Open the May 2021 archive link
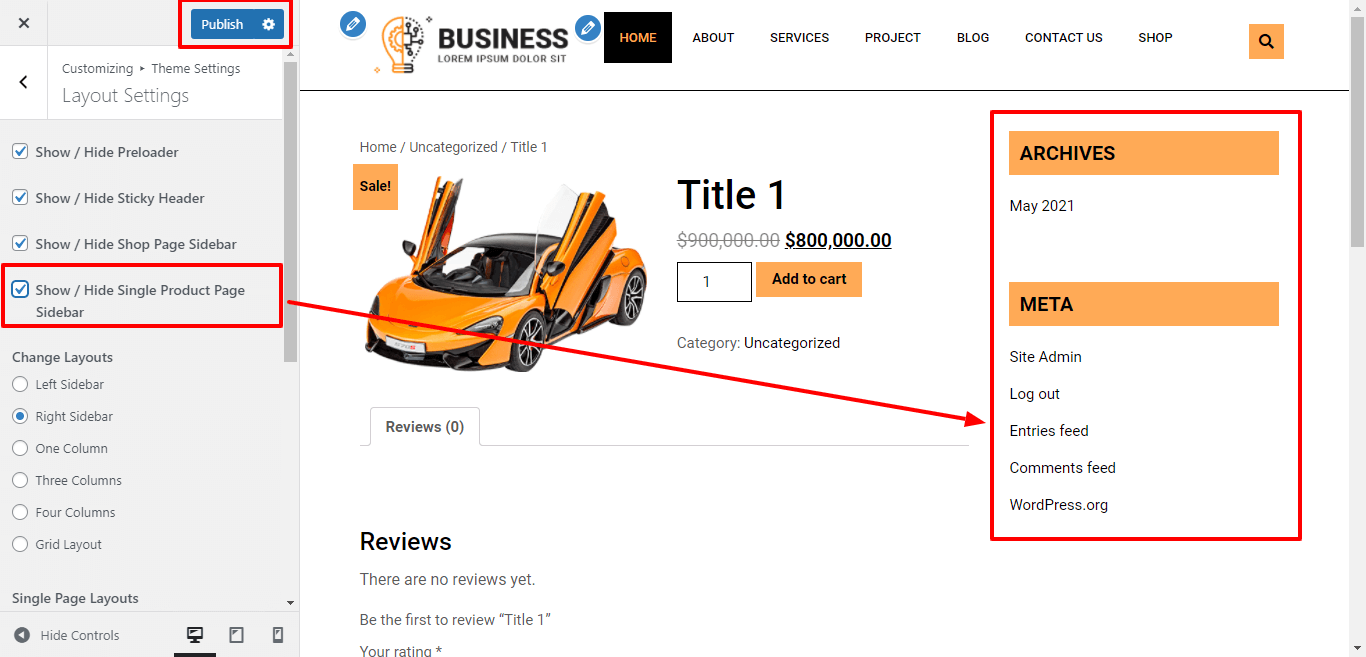1366x657 pixels. point(1042,206)
